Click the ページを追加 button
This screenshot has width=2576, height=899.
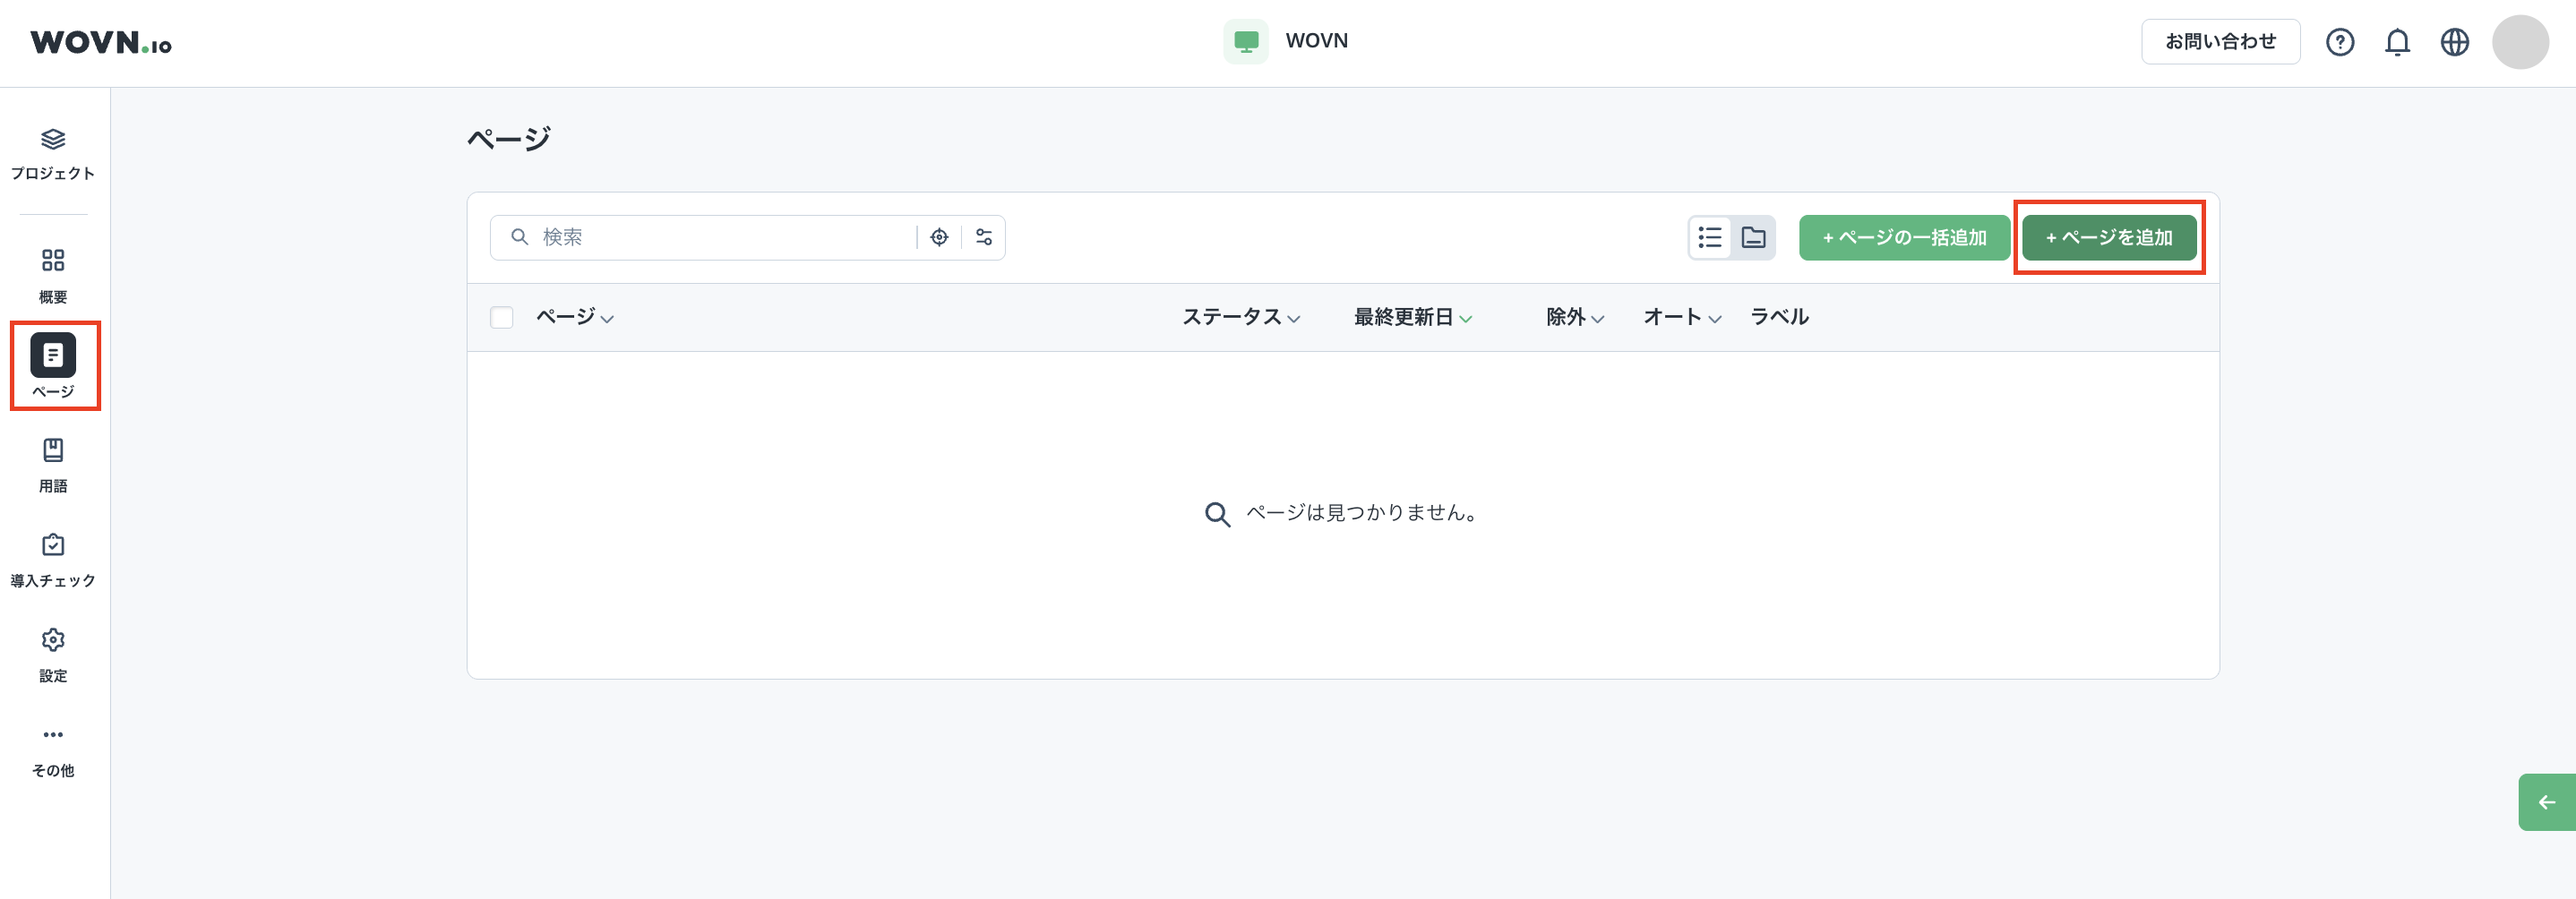tap(2108, 238)
